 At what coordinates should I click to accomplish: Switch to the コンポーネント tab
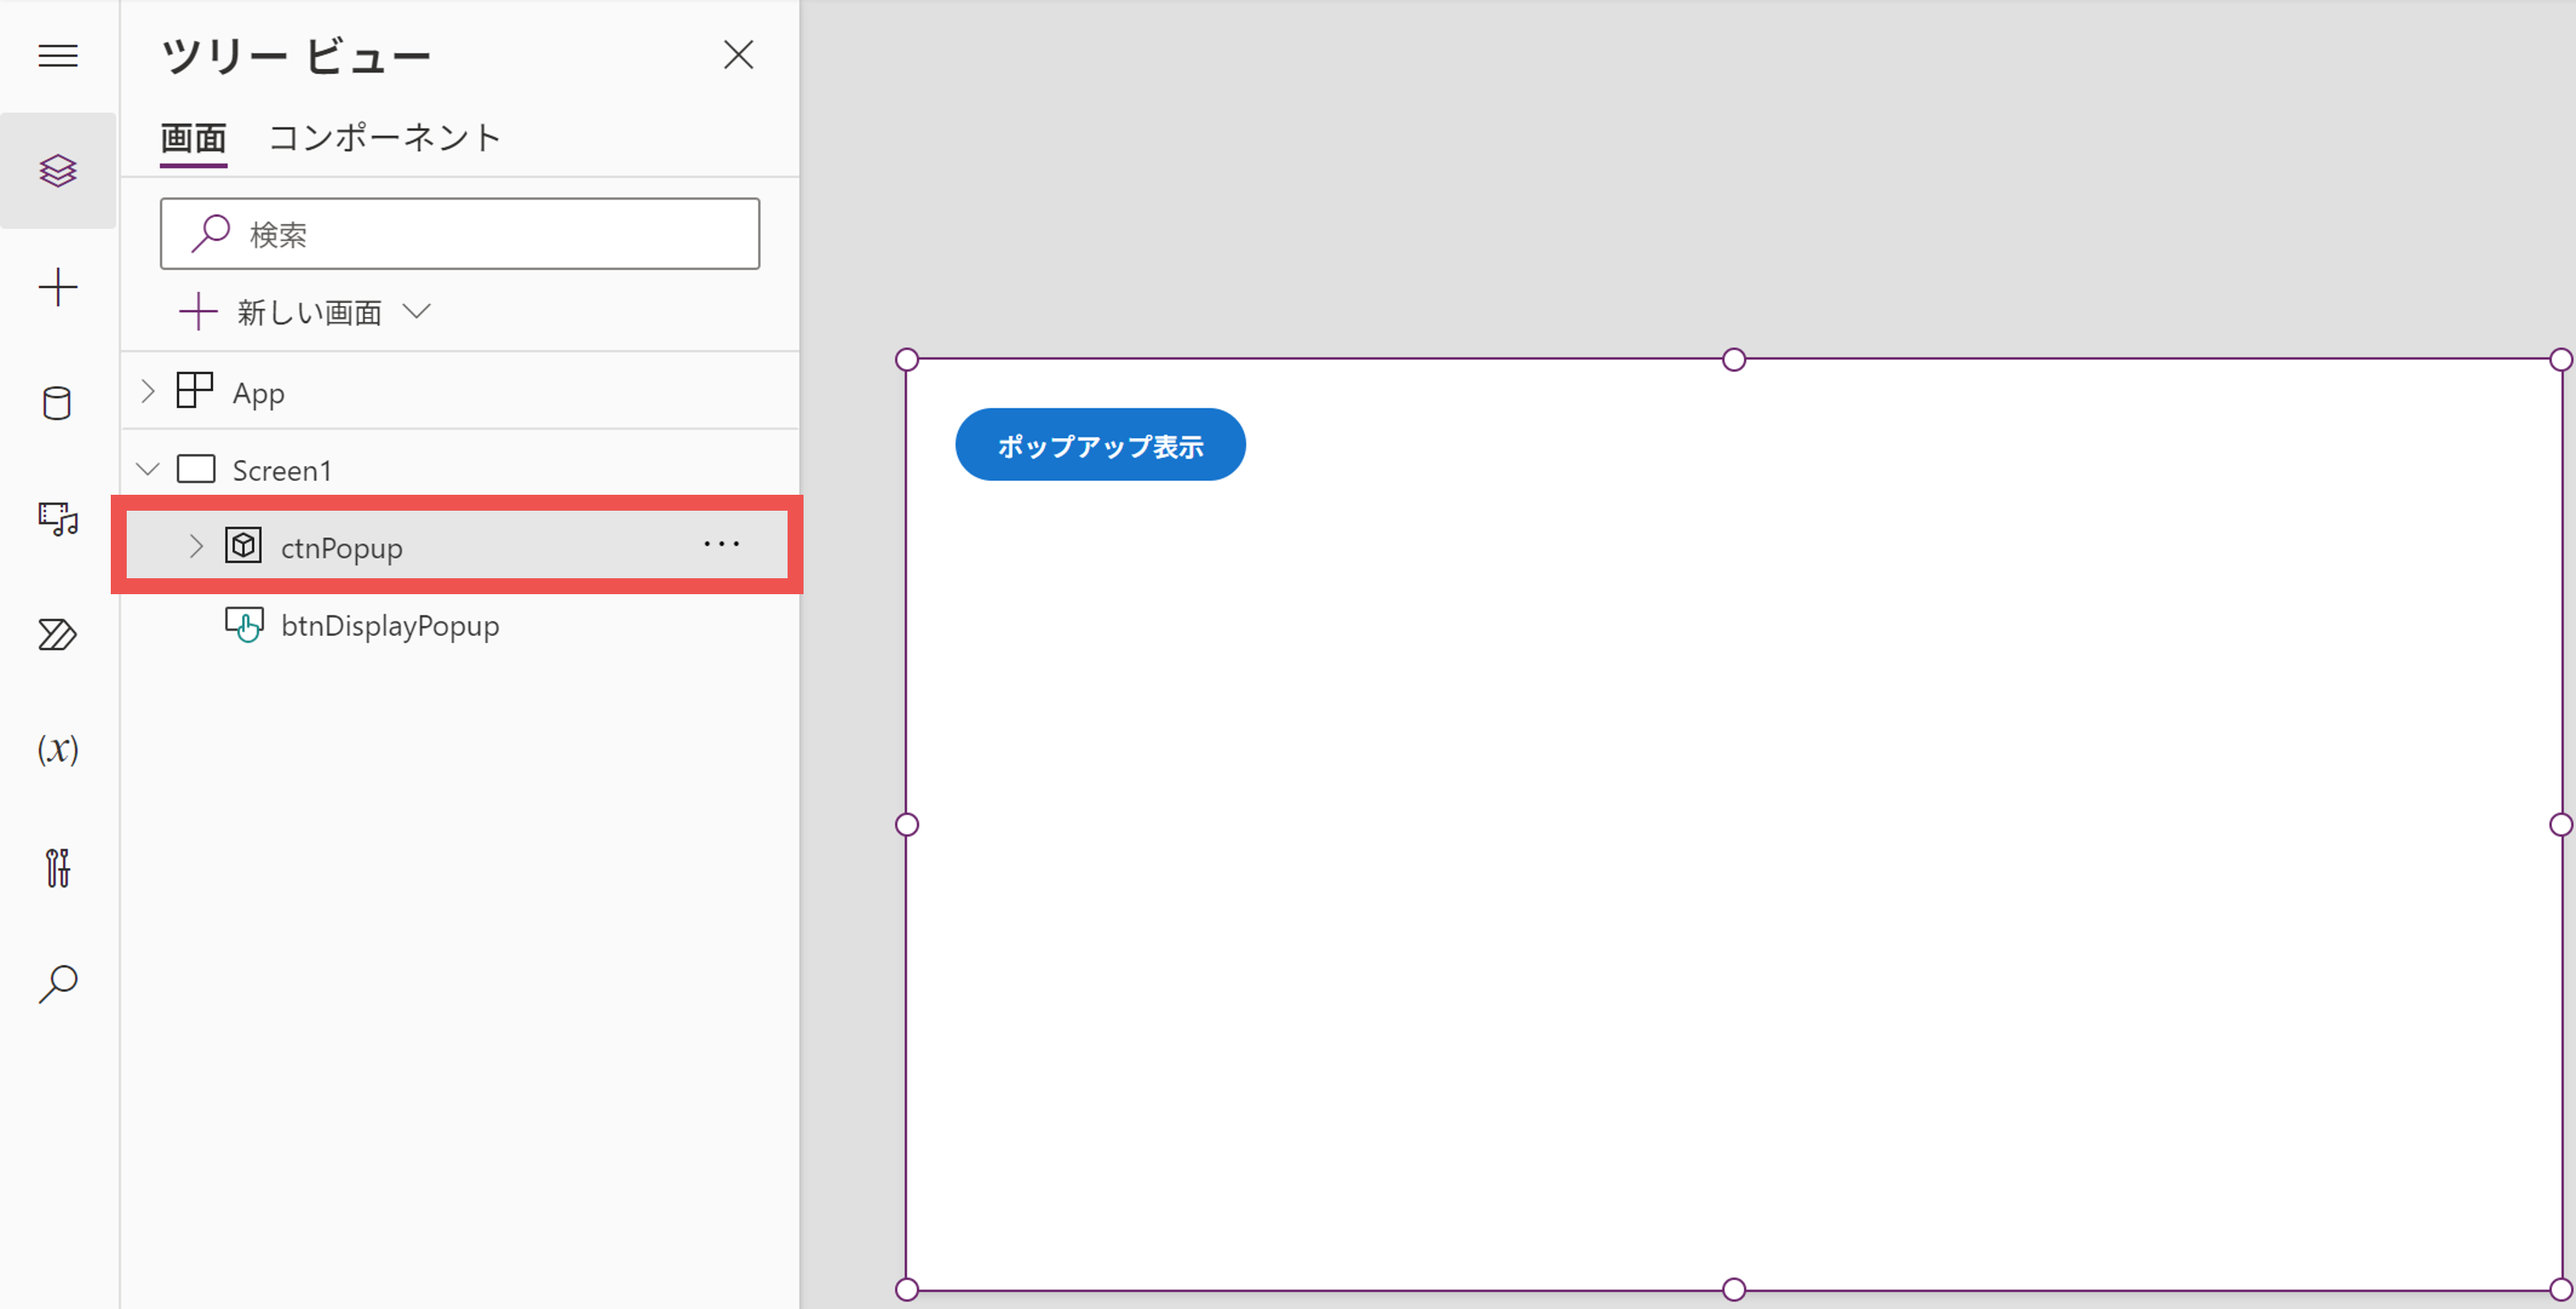[385, 138]
